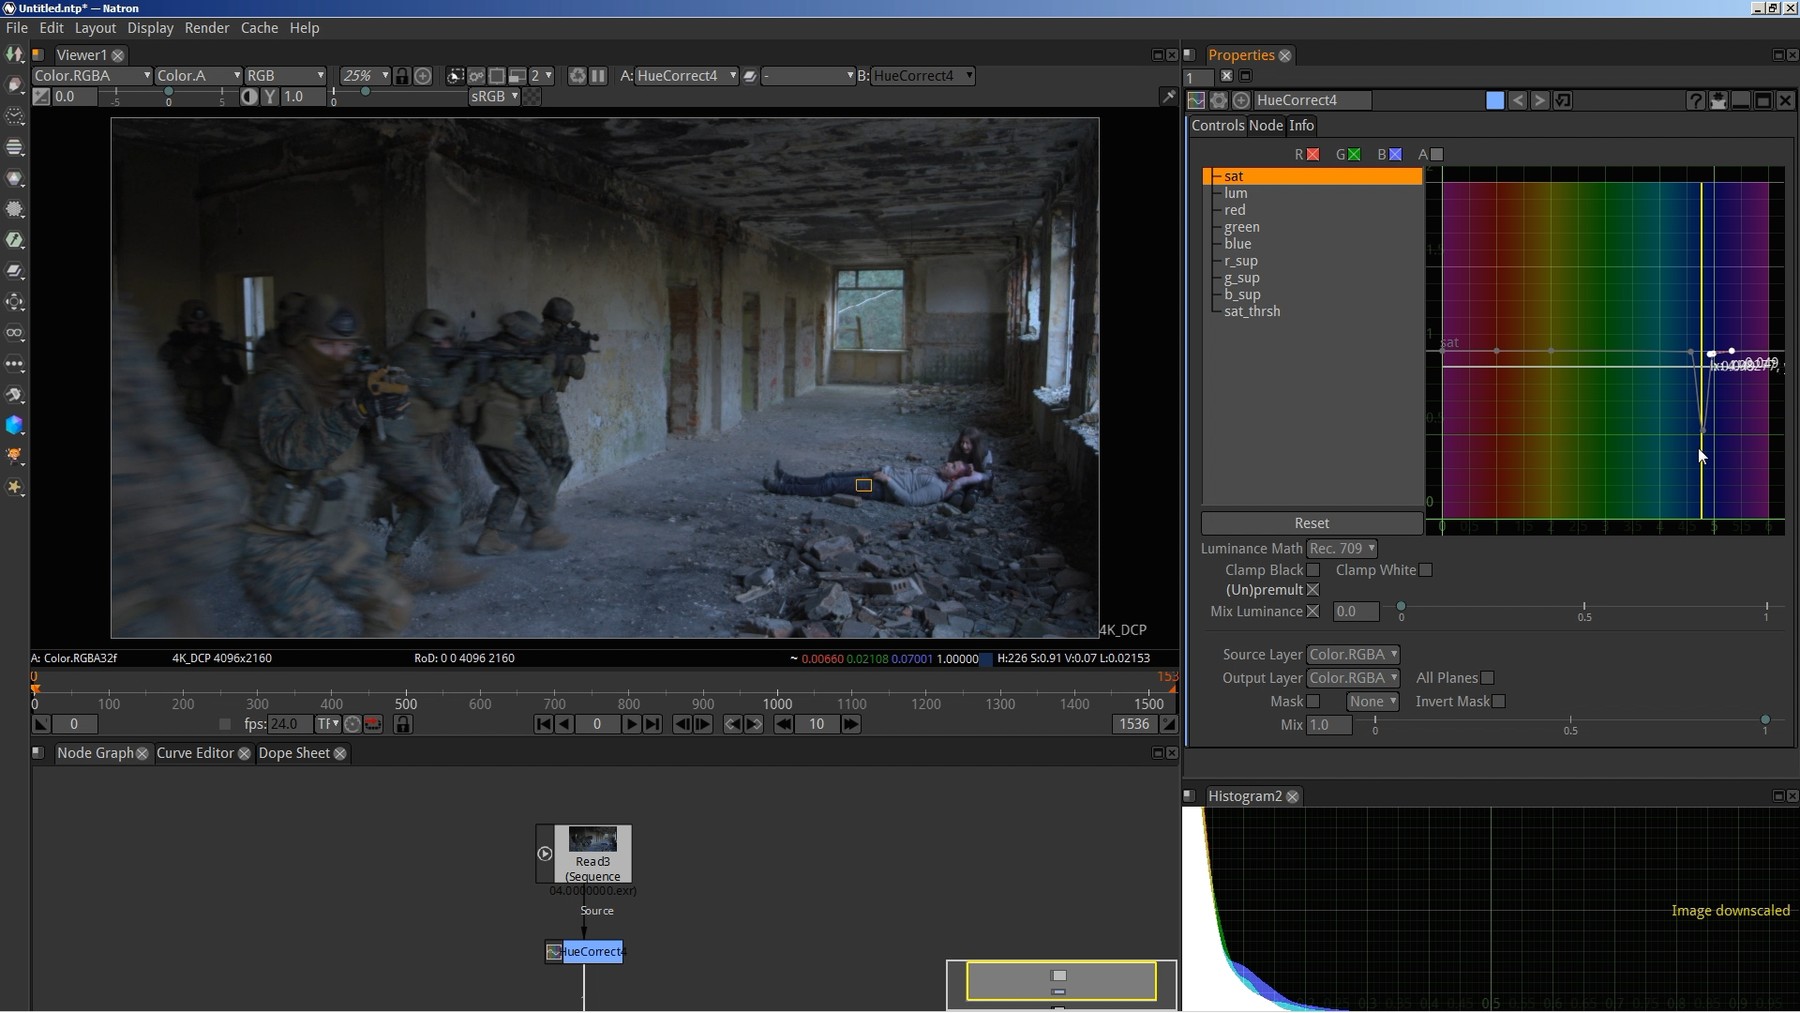Toggle the B blue channel checkbox

[1395, 154]
